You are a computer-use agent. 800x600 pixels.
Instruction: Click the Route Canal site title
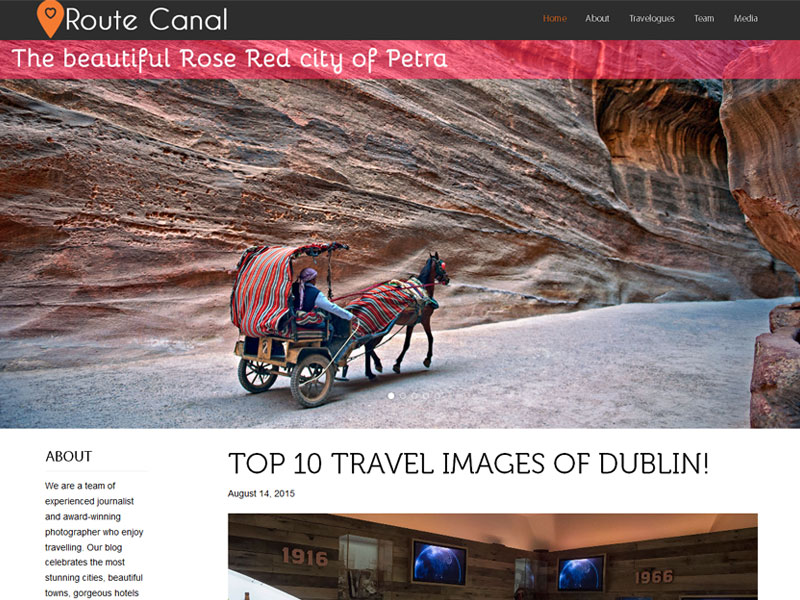(146, 20)
